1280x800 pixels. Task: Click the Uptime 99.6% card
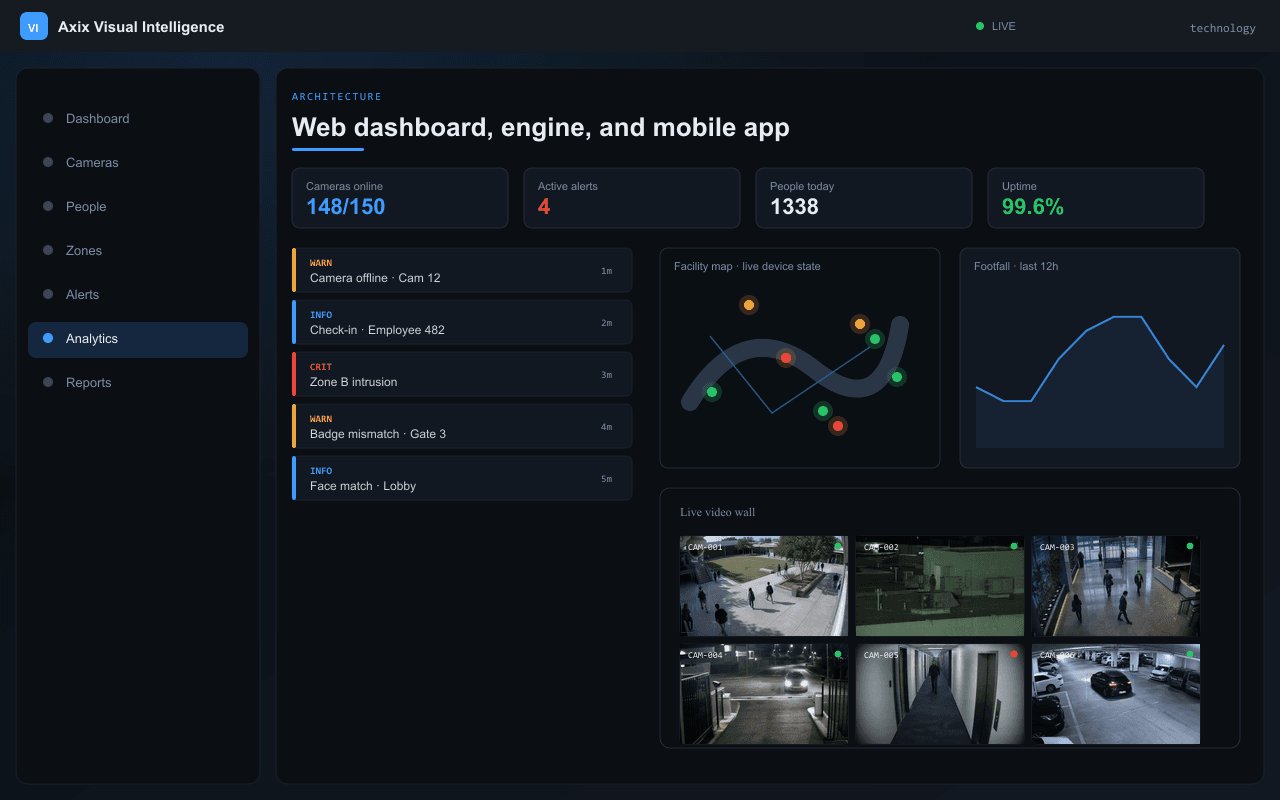click(x=1096, y=198)
